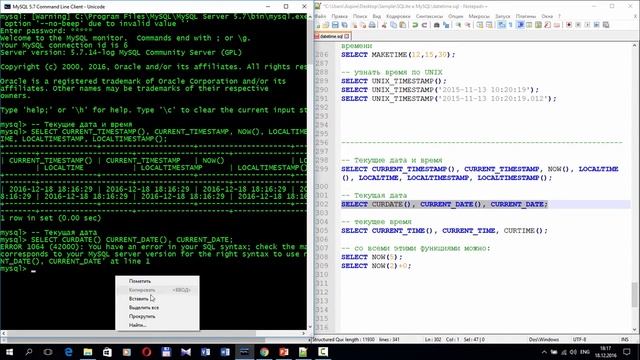The image size is (640, 360).
Task: Click SELECT NOW(5); line in editor
Action: (372, 257)
